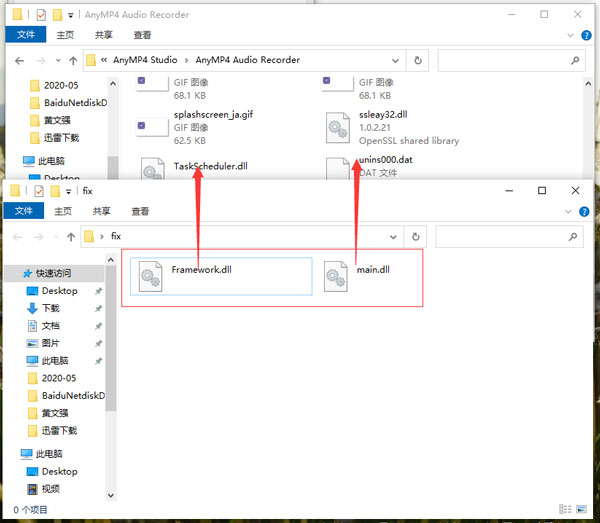
Task: Open 文档 in fix navigation pane
Action: 51,326
